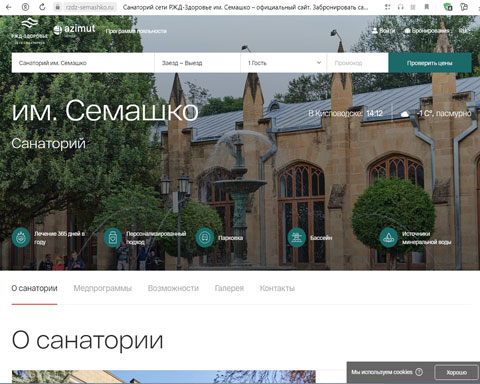Switch to the Медпрограммы tab

click(103, 288)
